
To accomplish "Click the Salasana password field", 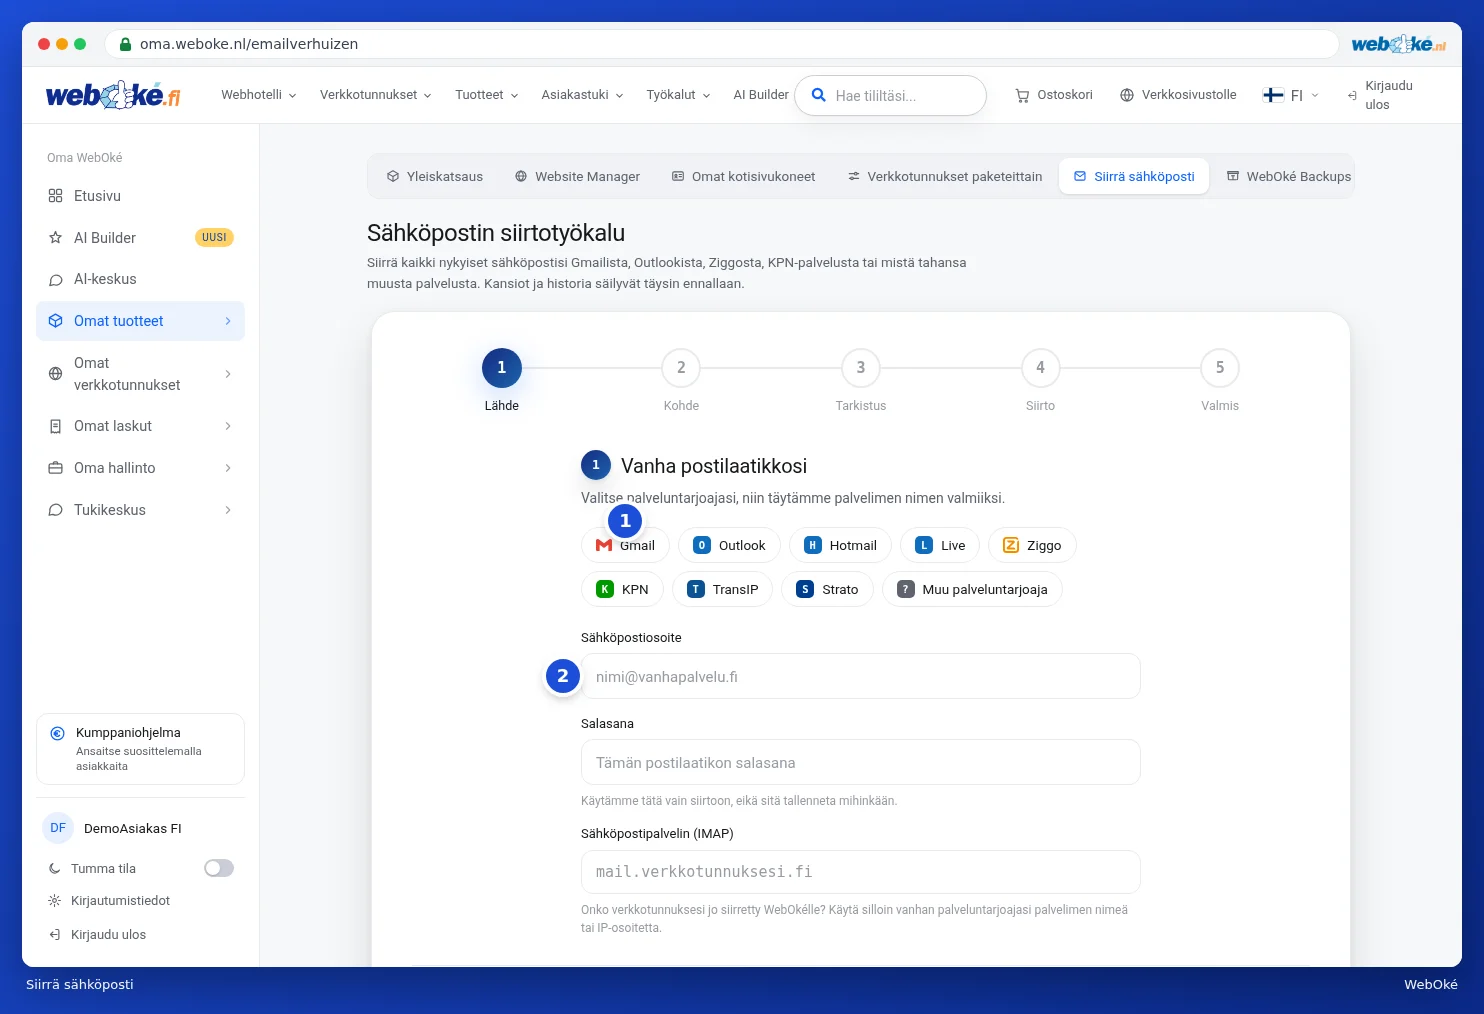I will point(861,762).
